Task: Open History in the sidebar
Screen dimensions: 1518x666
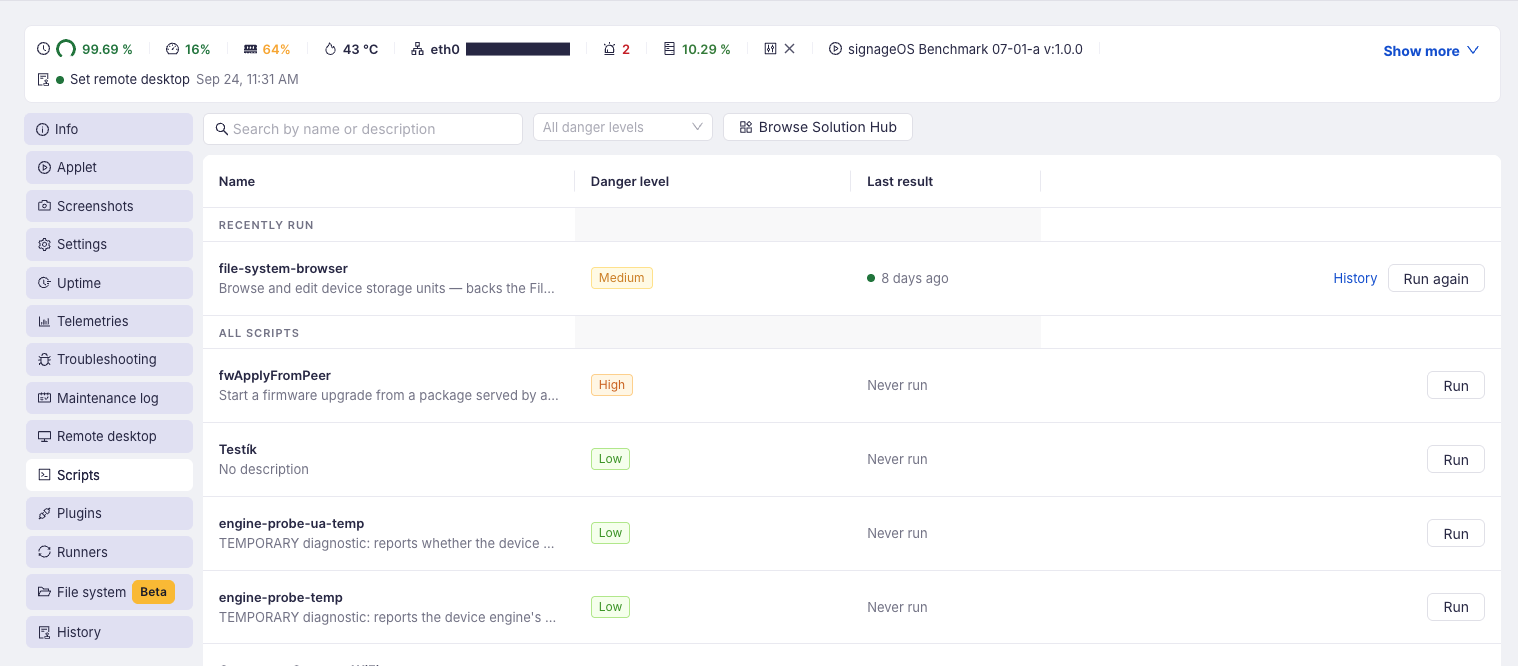Action: click(109, 632)
